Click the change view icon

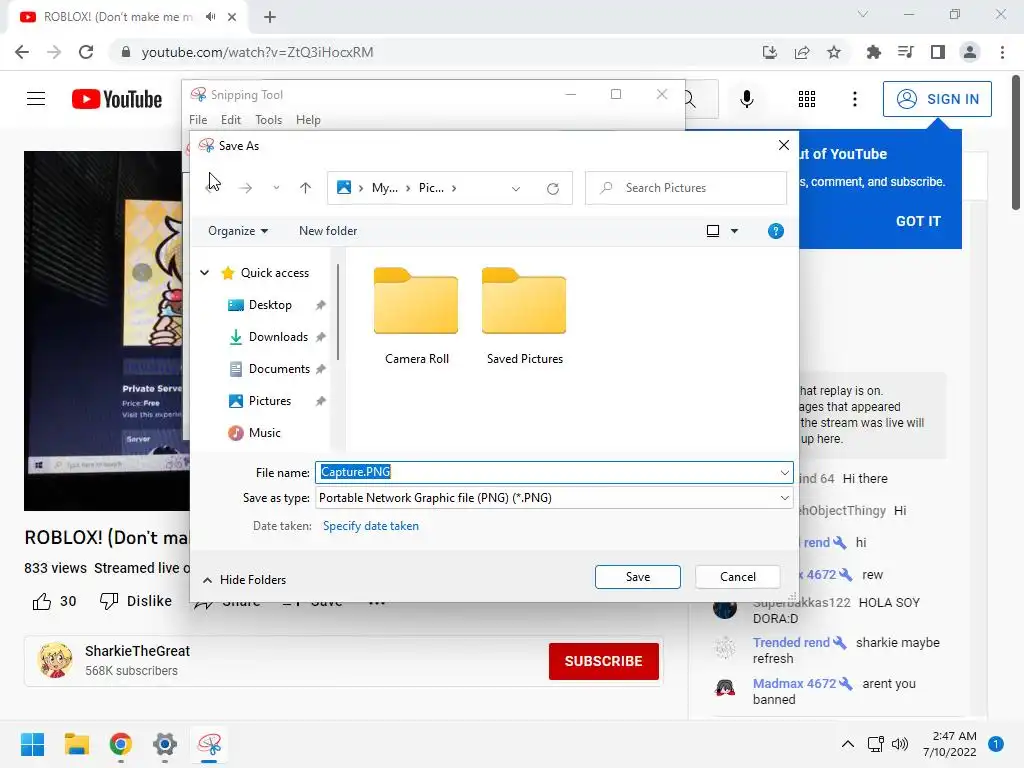[x=713, y=231]
